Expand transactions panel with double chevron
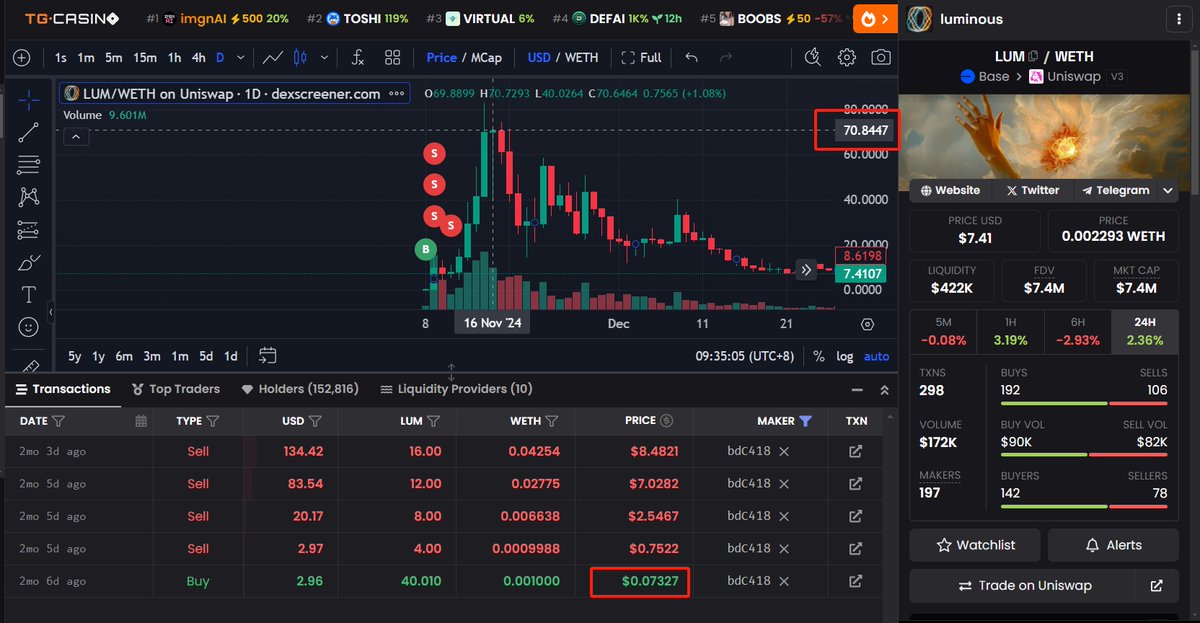The image size is (1200, 623). pyautogui.click(x=884, y=390)
